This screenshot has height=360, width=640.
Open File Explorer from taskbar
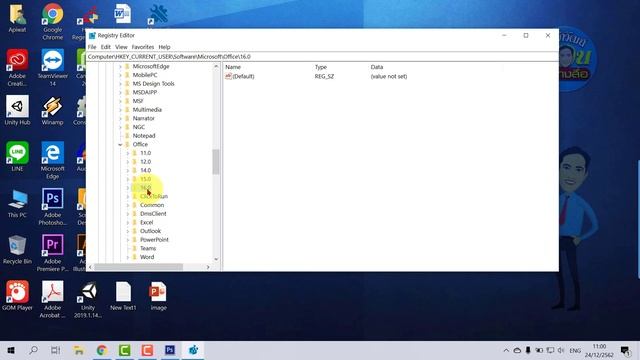(x=78, y=350)
